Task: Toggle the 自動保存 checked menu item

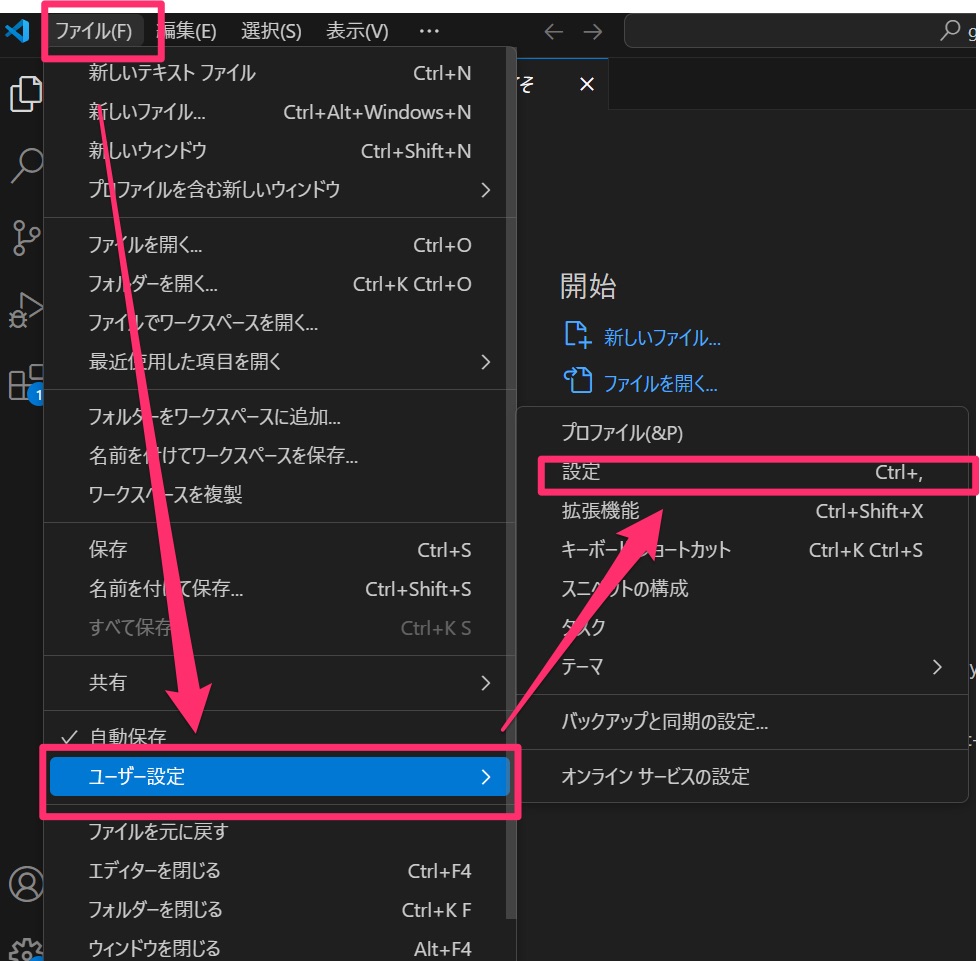Action: 127,737
